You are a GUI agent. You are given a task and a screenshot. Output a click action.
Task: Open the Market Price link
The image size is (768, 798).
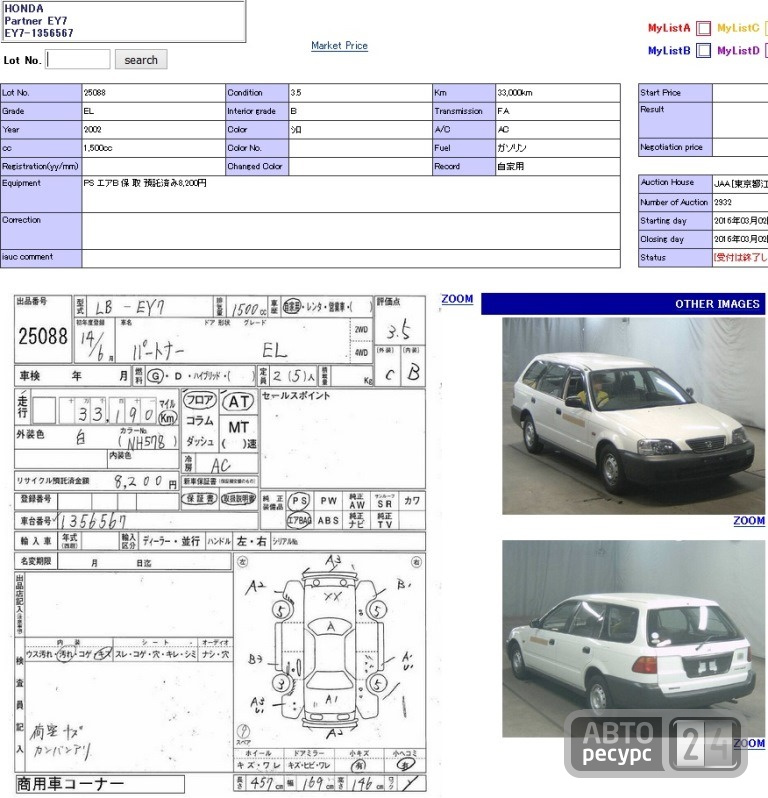point(339,45)
